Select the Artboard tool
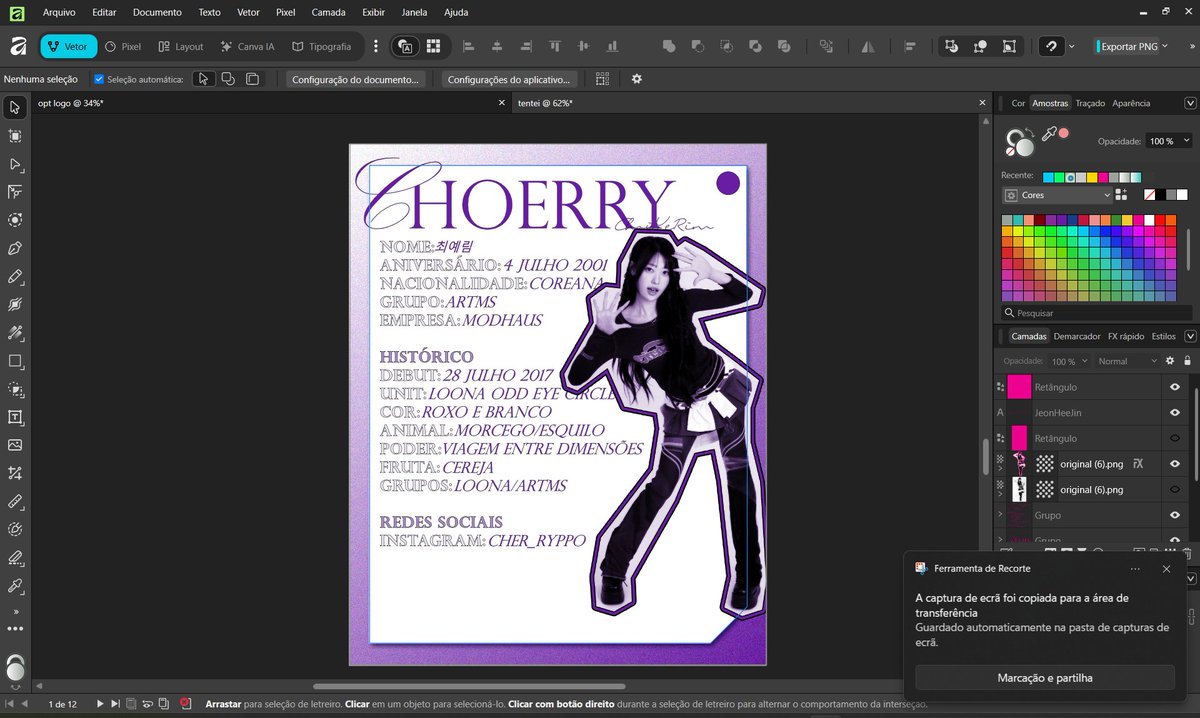Screen dimensions: 1200x718 pos(15,136)
